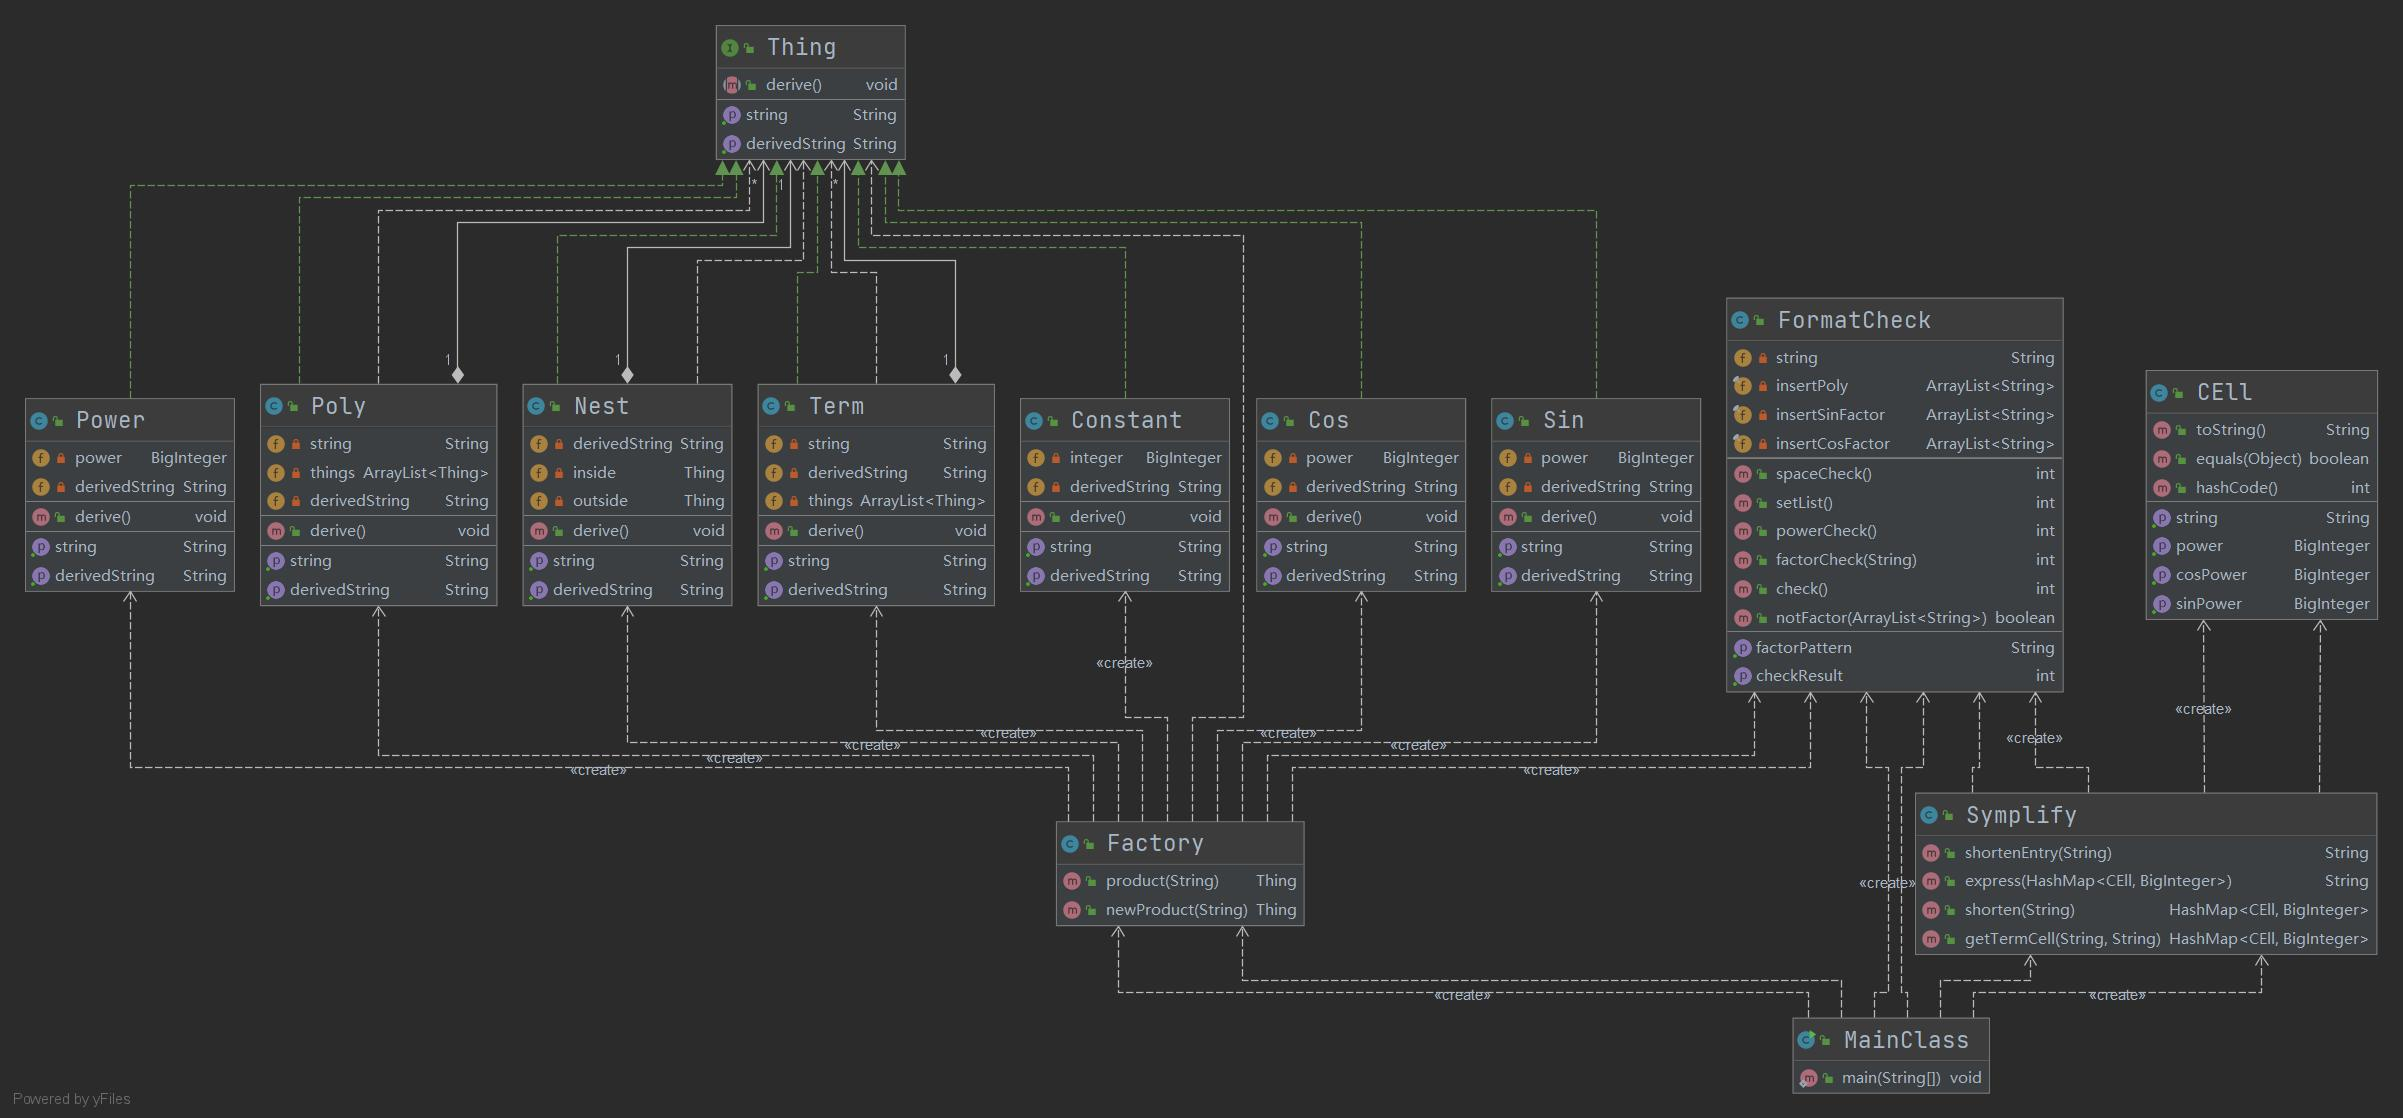Image resolution: width=2403 pixels, height=1118 pixels.
Task: Click the class icon next to FormatCheck
Action: pos(1740,320)
